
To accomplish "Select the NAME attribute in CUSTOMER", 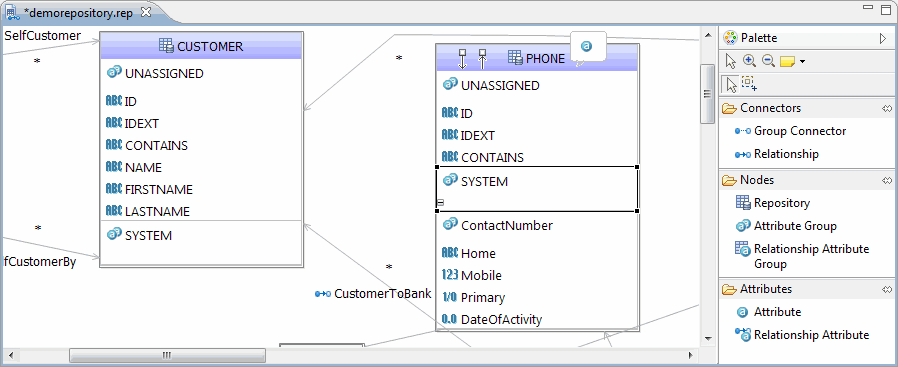I will (134, 167).
